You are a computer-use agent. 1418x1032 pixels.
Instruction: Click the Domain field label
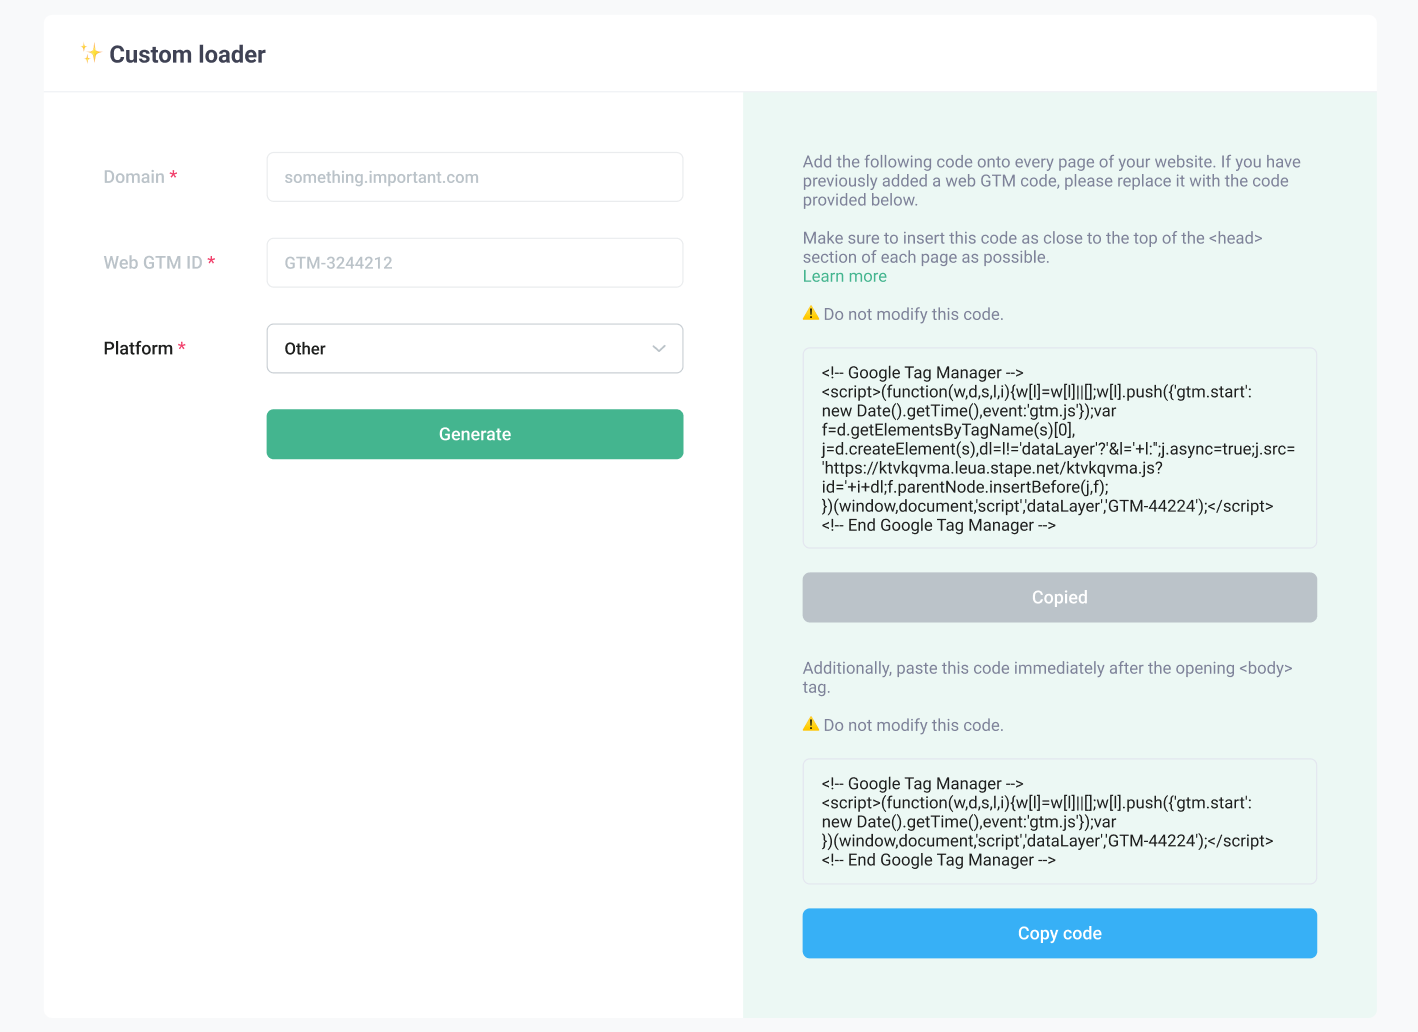134,177
